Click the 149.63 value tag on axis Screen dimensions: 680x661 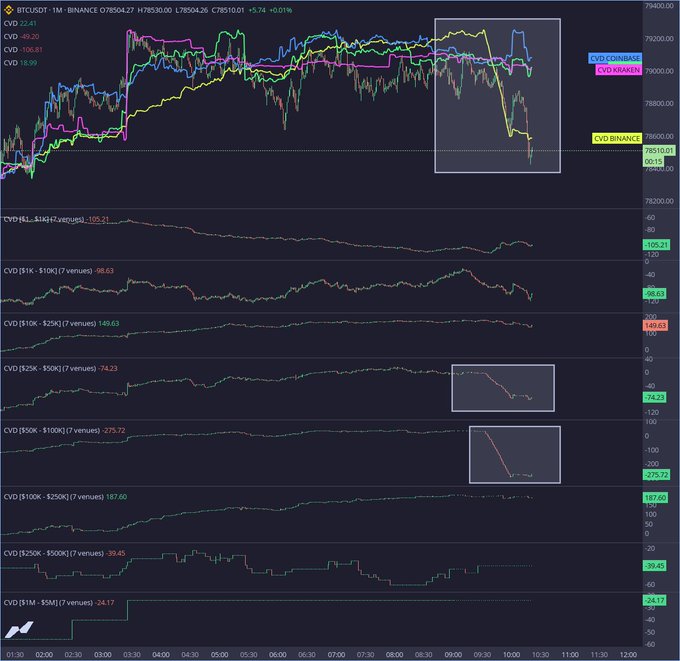point(655,325)
